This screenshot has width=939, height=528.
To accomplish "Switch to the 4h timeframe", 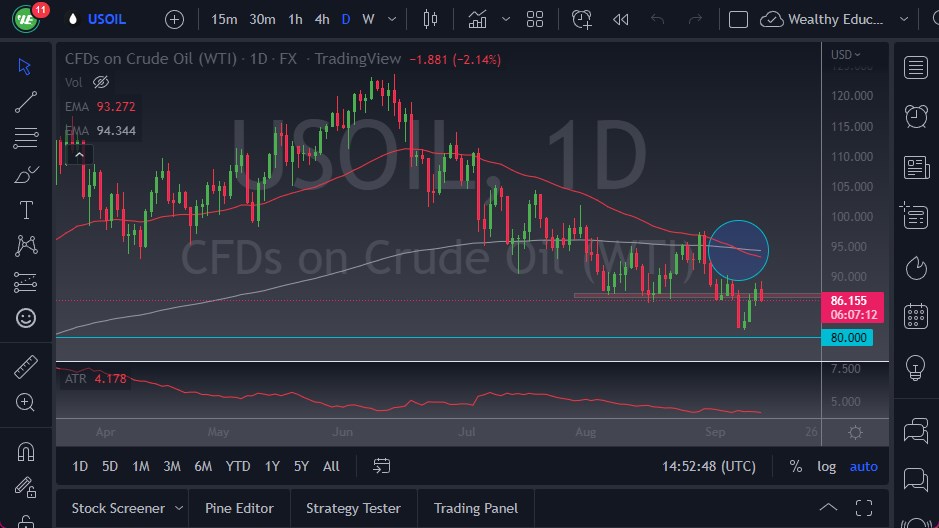I will tap(322, 19).
